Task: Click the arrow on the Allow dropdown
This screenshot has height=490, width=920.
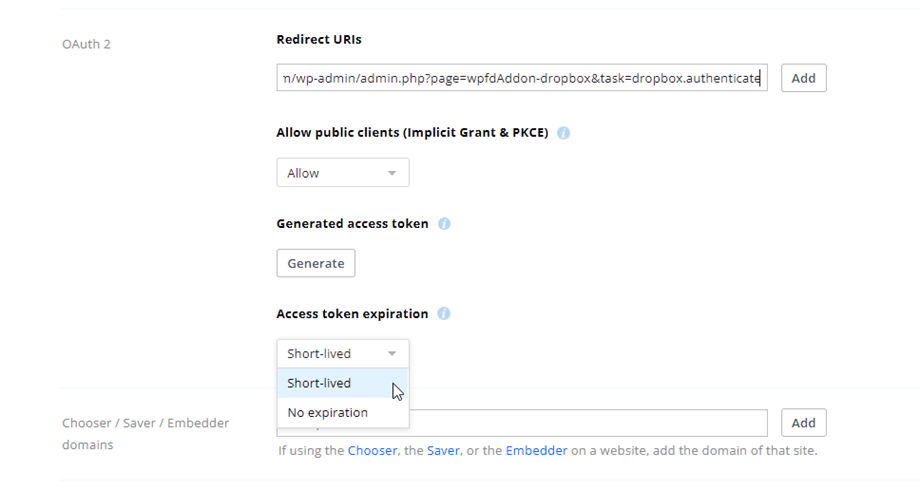Action: pos(392,173)
